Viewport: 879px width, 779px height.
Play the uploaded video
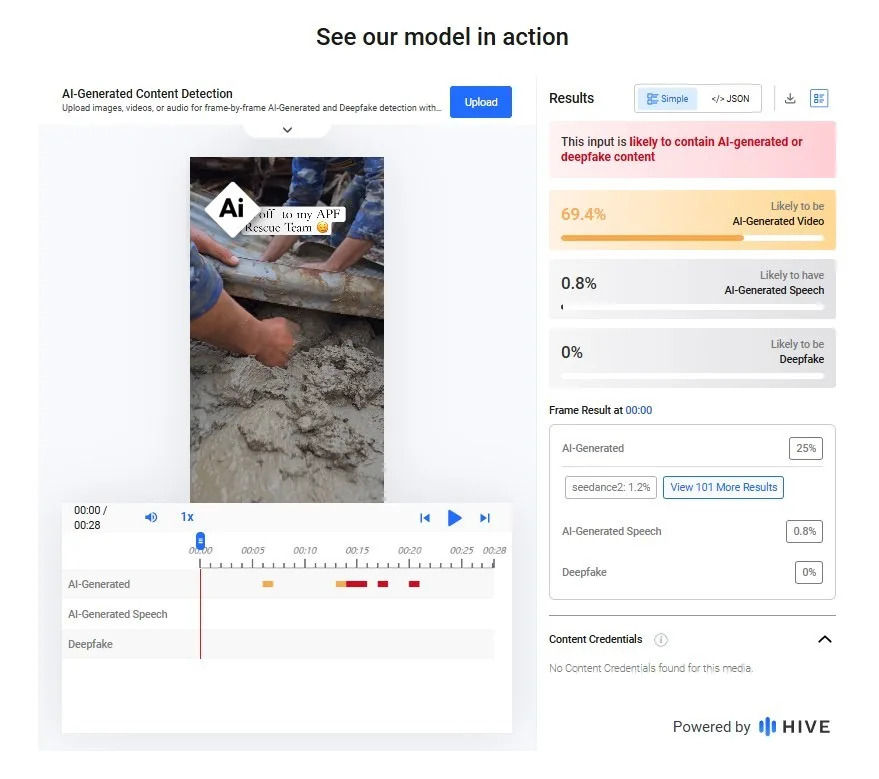[455, 518]
